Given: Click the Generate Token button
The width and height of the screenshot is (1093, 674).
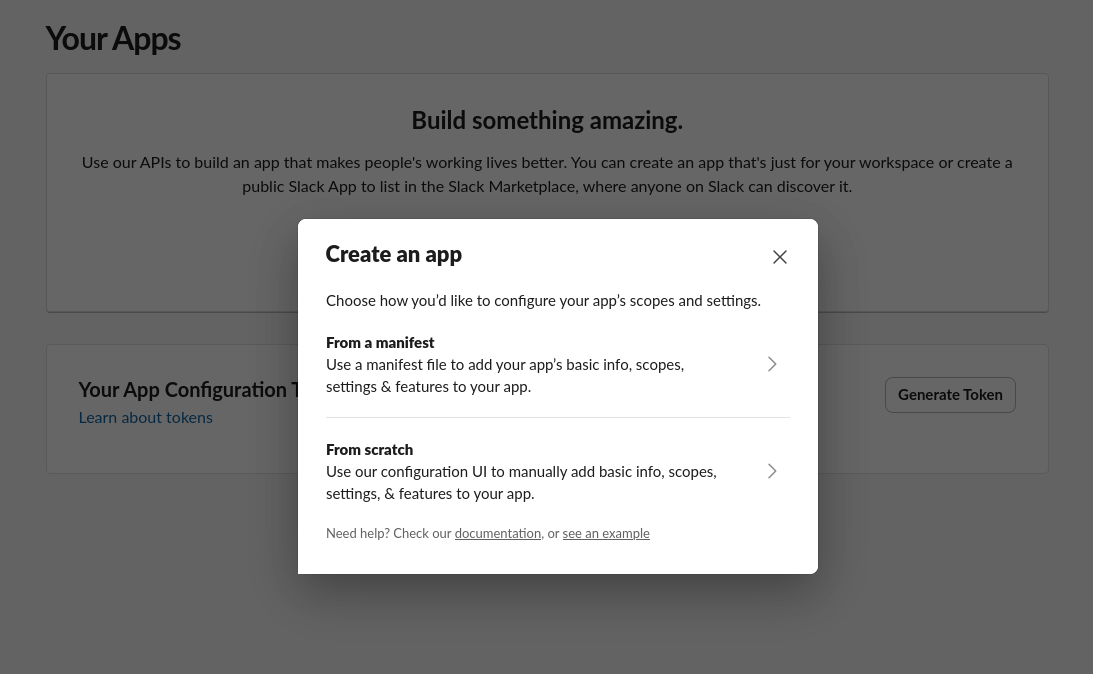Looking at the screenshot, I should 950,395.
